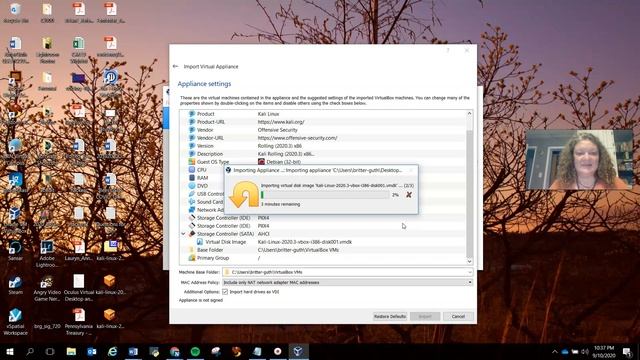
Task: Click the Cancel button in wizard
Action: tap(458, 316)
